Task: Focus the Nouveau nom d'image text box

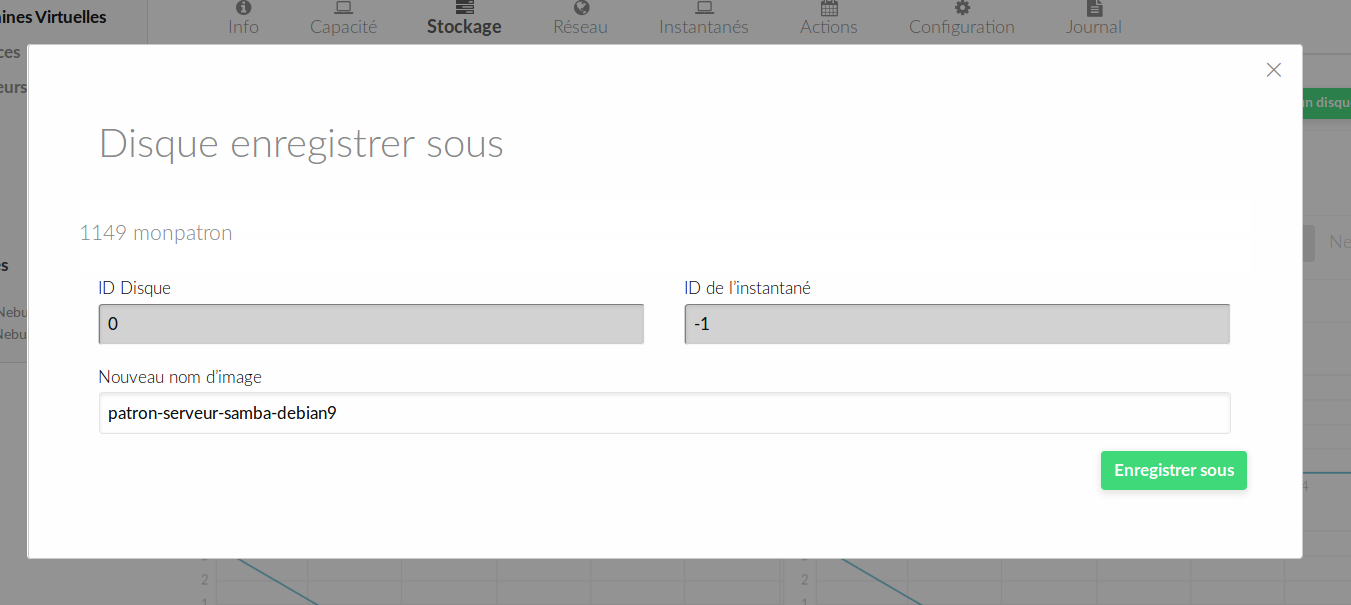Action: [664, 413]
